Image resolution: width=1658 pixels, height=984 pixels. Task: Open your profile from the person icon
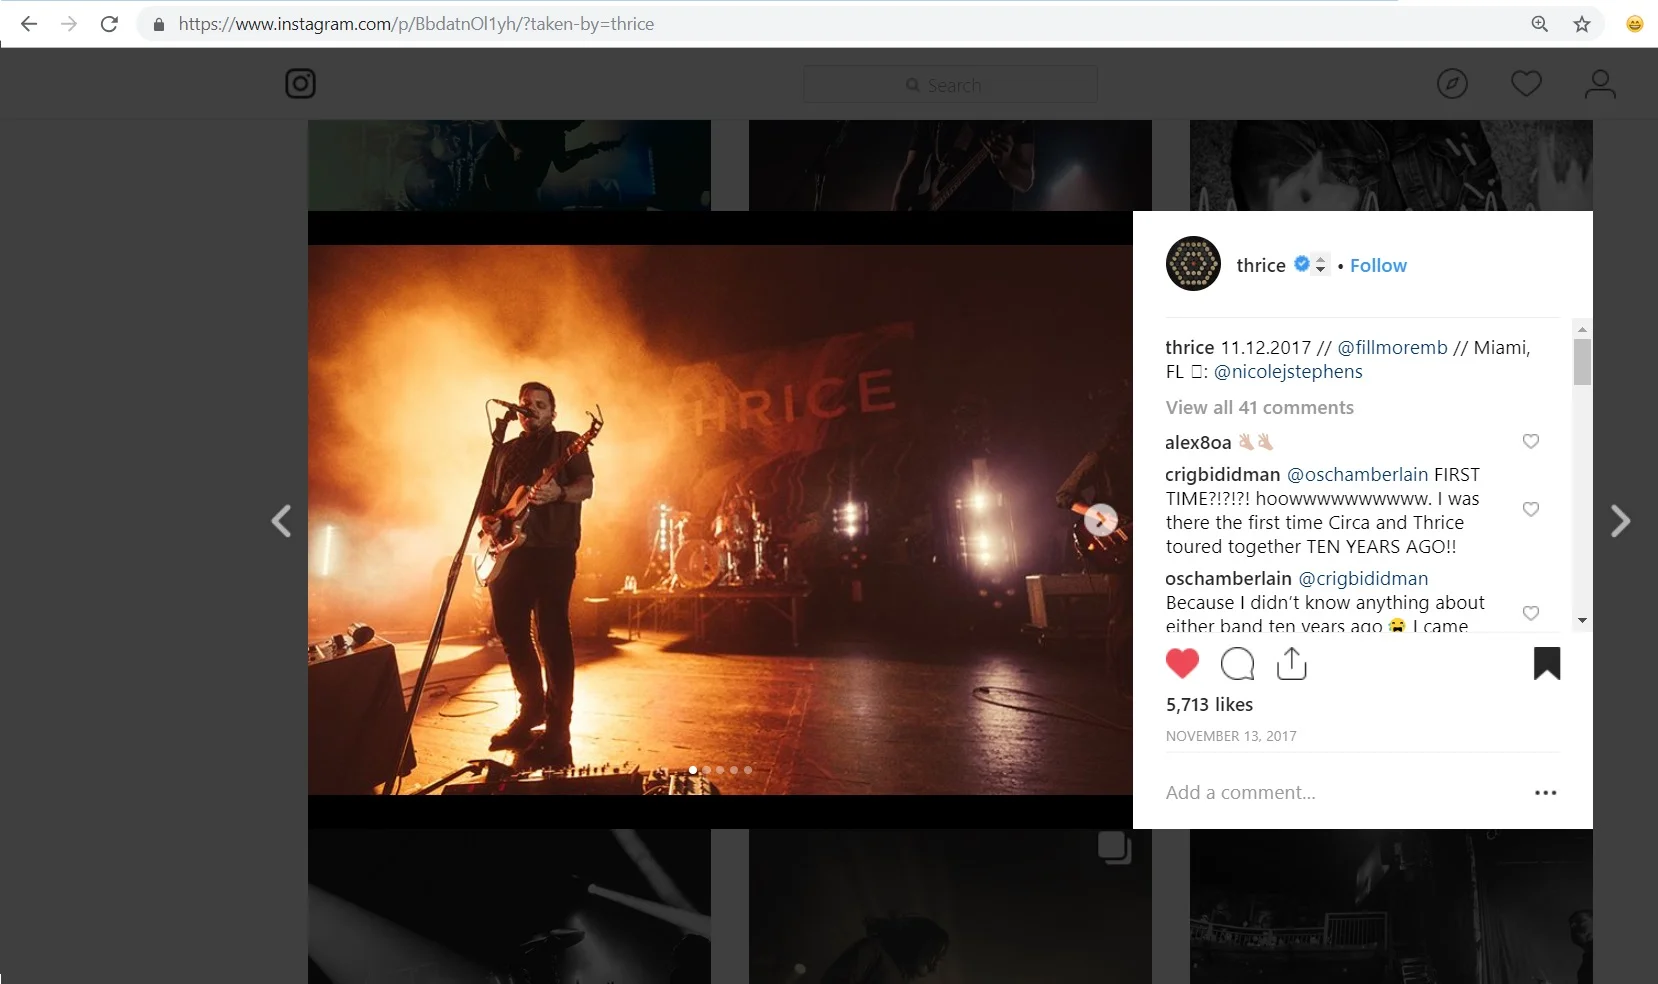[x=1600, y=84]
